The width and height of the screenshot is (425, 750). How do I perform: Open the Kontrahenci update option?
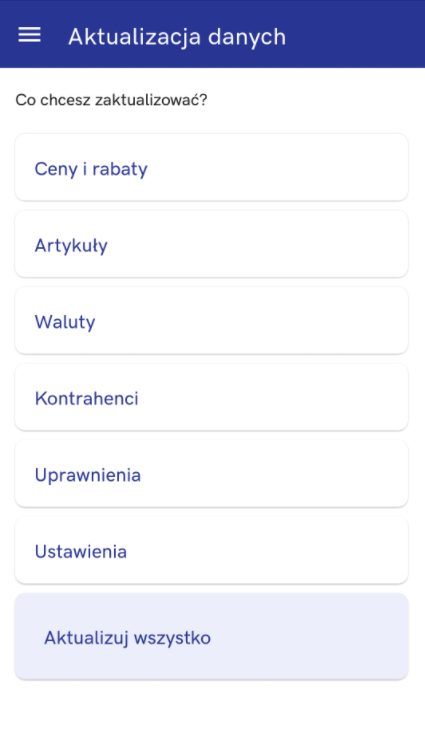(x=211, y=397)
